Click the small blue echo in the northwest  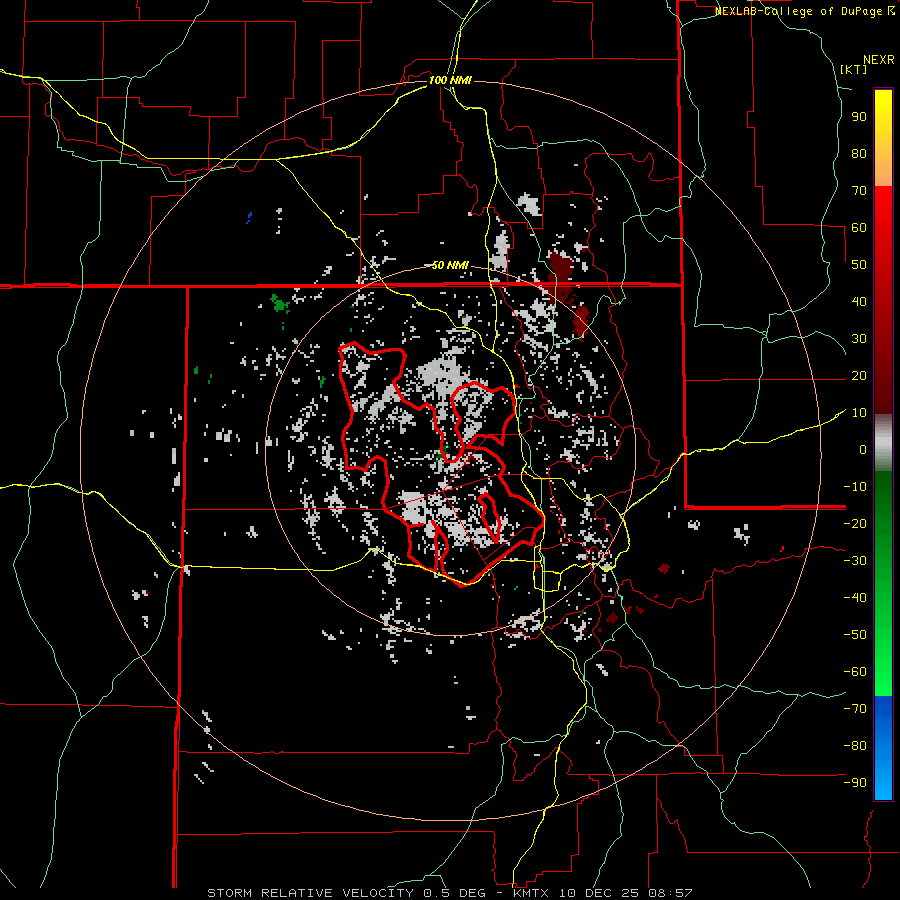pos(249,216)
